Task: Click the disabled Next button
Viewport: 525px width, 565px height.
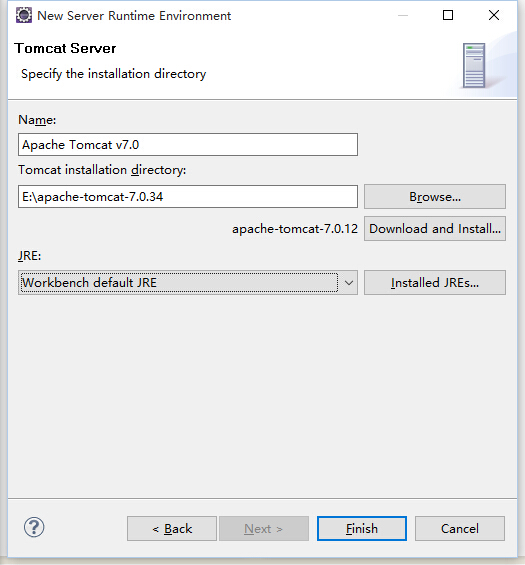Action: tap(264, 529)
